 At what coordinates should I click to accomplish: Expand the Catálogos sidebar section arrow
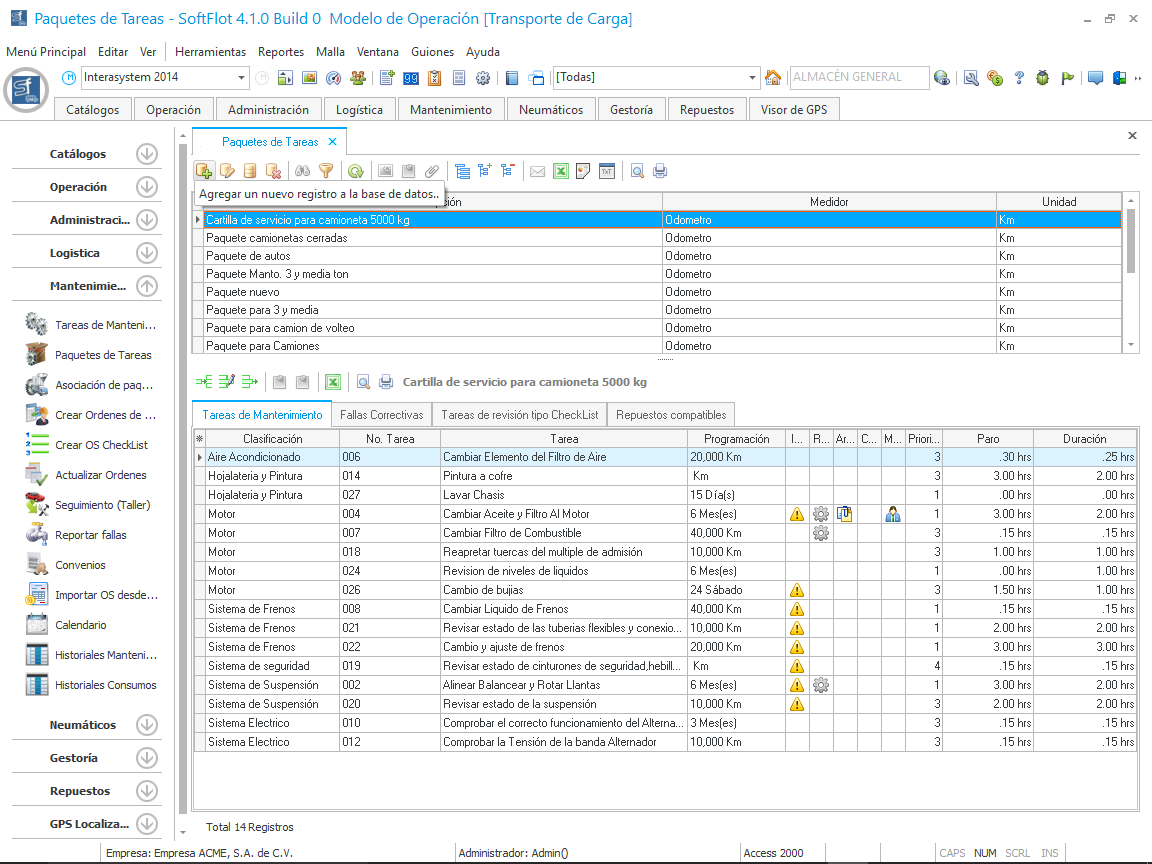[x=147, y=154]
